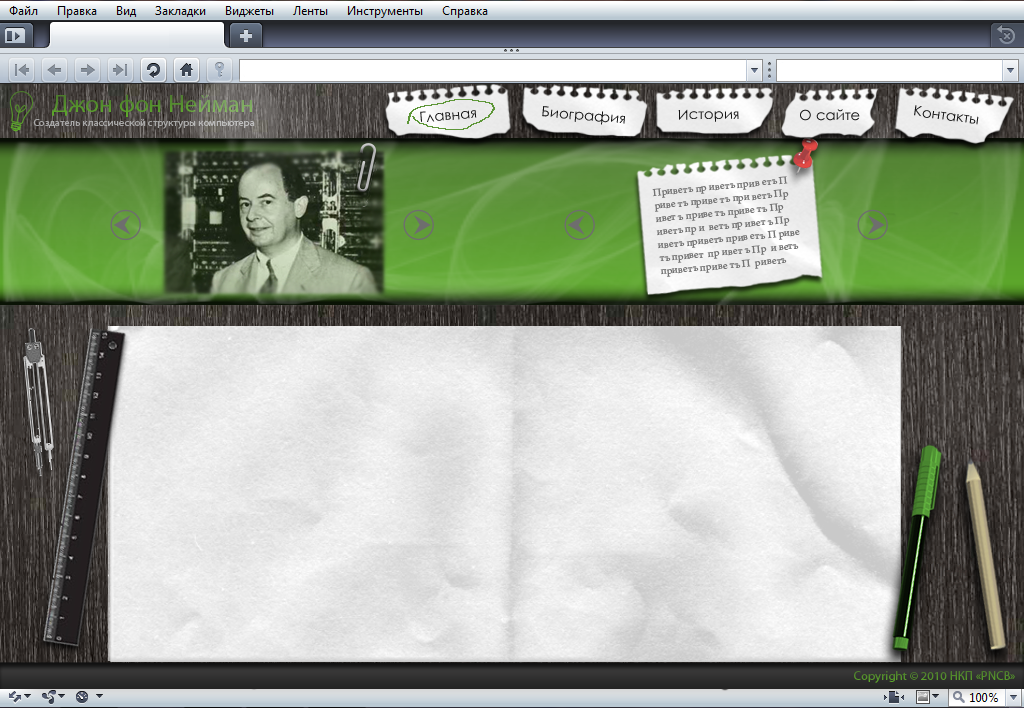
Task: Open the Биография page link
Action: coord(584,114)
